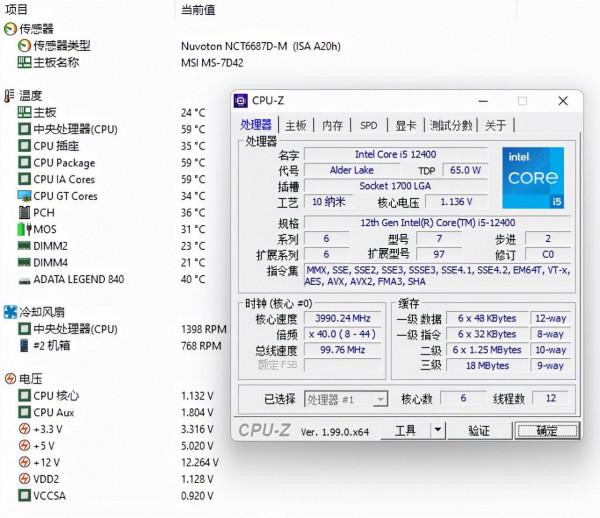Image resolution: width=600 pixels, height=518 pixels.
Task: Click the CPU IA Cores icon
Action: [x=24, y=179]
